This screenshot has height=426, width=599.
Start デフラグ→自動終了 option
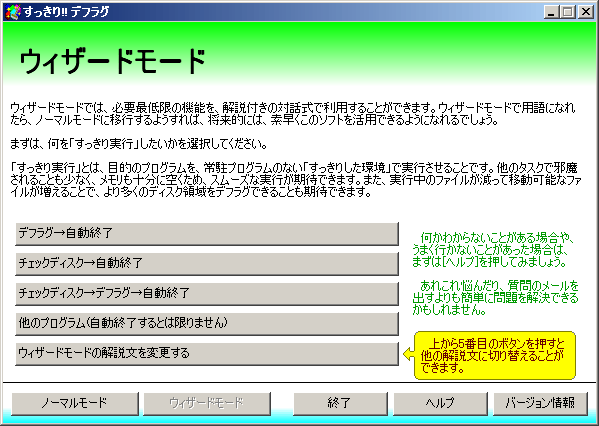pos(207,233)
